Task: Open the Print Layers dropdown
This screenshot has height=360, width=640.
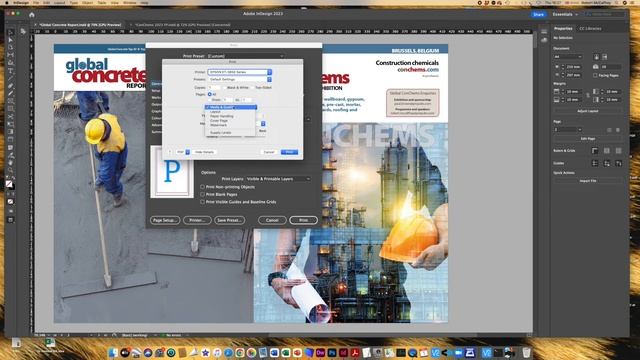Action: (278, 179)
